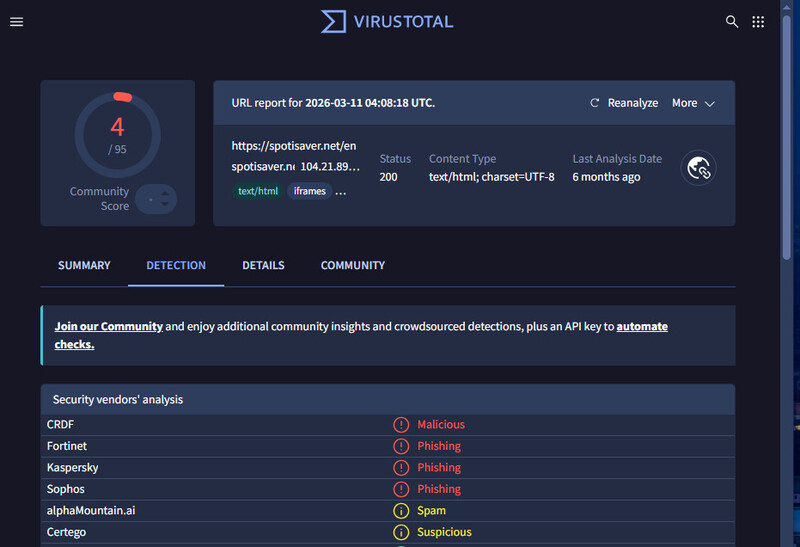Click Sophos phishing alert icon
The image size is (800, 547).
pos(401,489)
